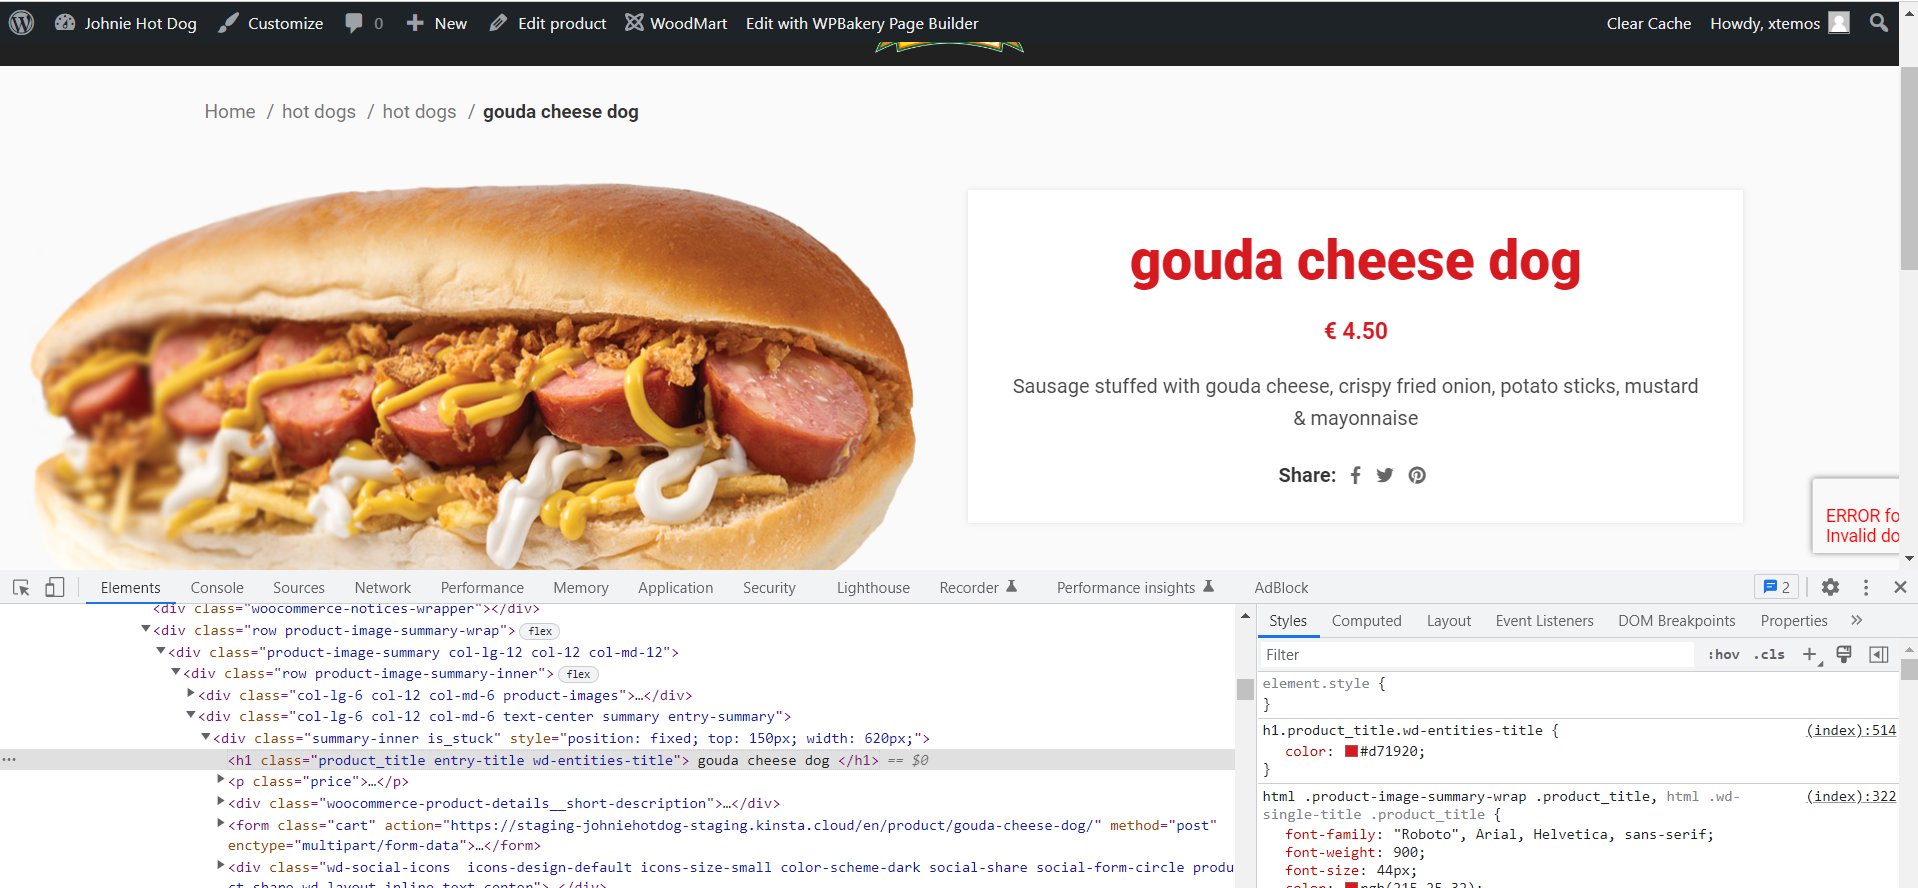This screenshot has height=888, width=1918.
Task: Switch to the AdBlock panel tab
Action: 1281,588
